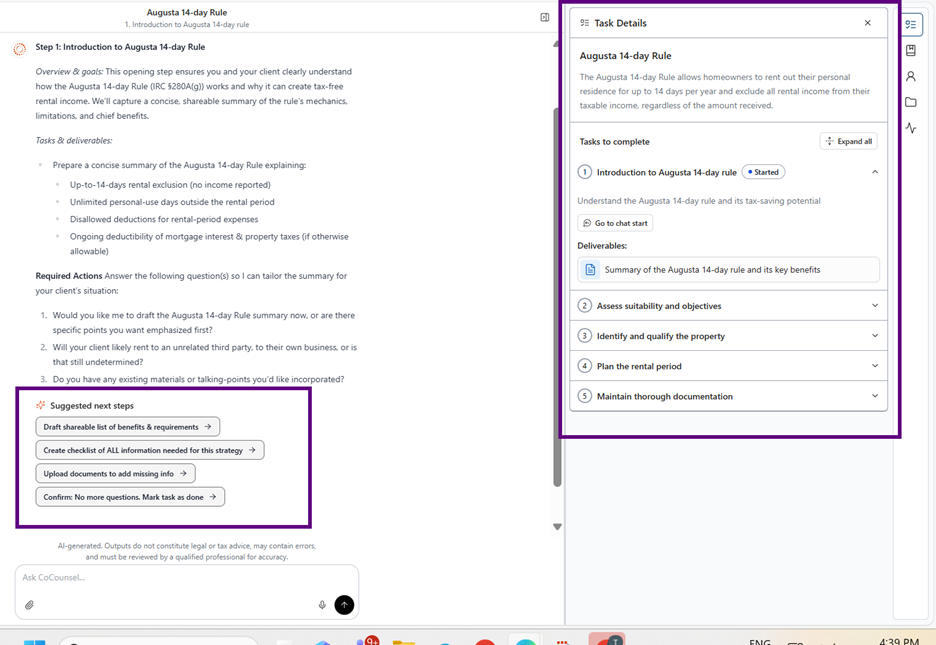The image size is (936, 645).
Task: Open the task list sidebar icon
Action: 911,24
